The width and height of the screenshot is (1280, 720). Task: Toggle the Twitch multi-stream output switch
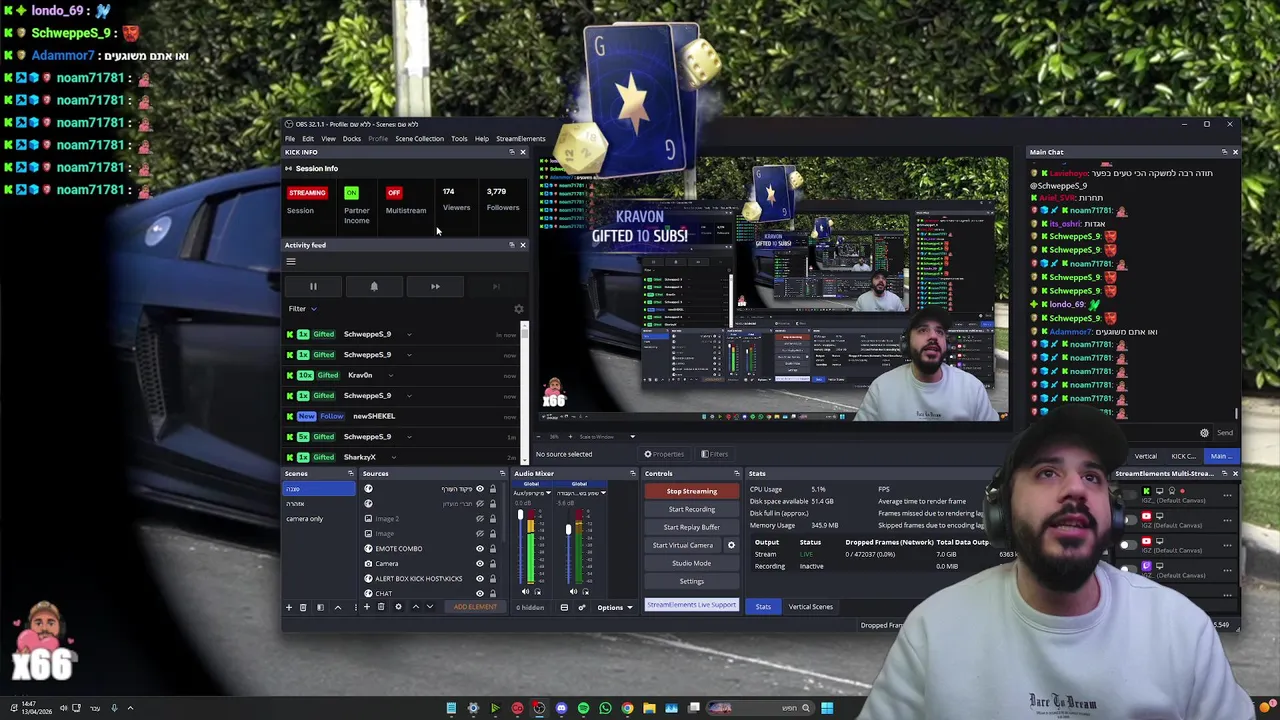[1128, 569]
